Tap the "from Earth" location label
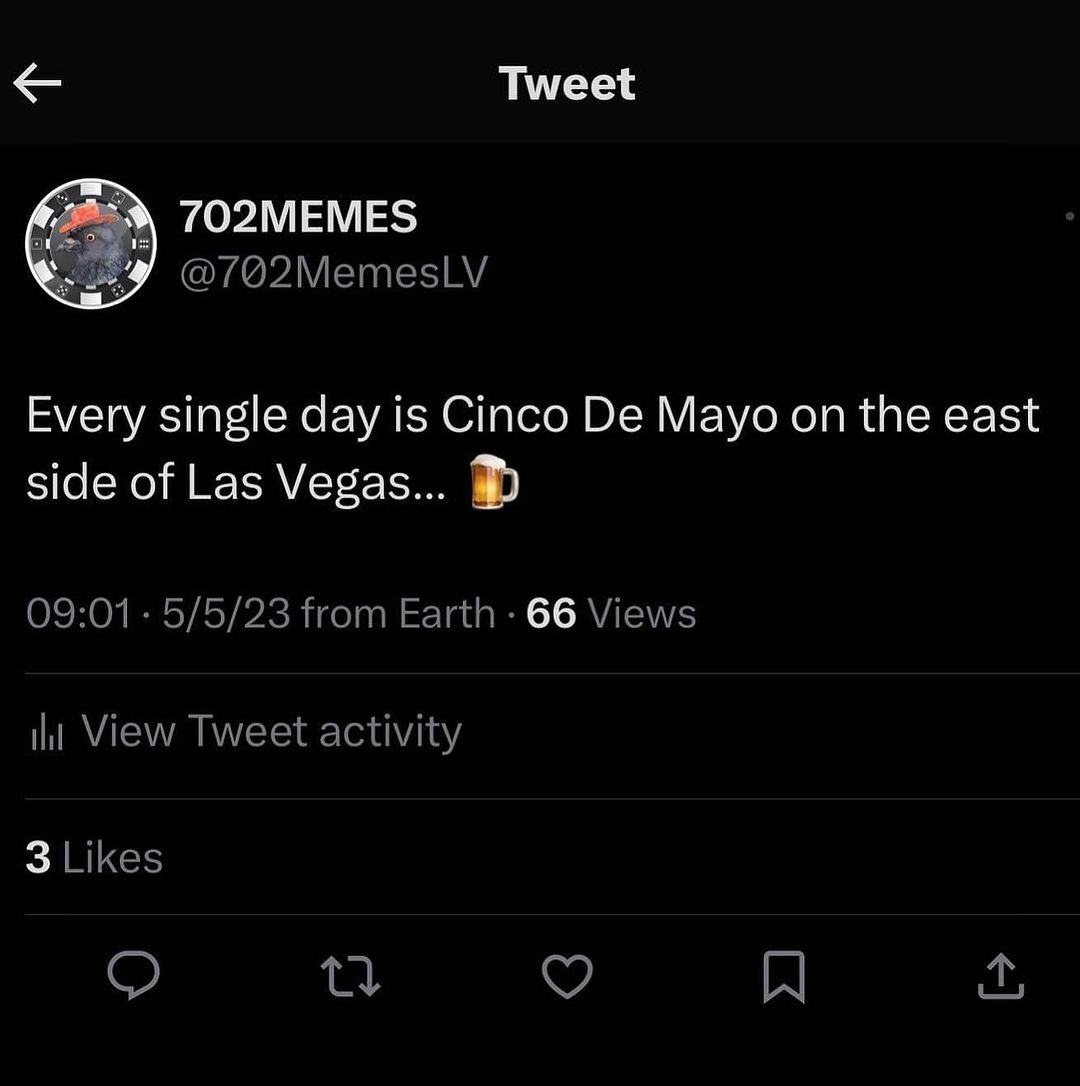 point(398,614)
